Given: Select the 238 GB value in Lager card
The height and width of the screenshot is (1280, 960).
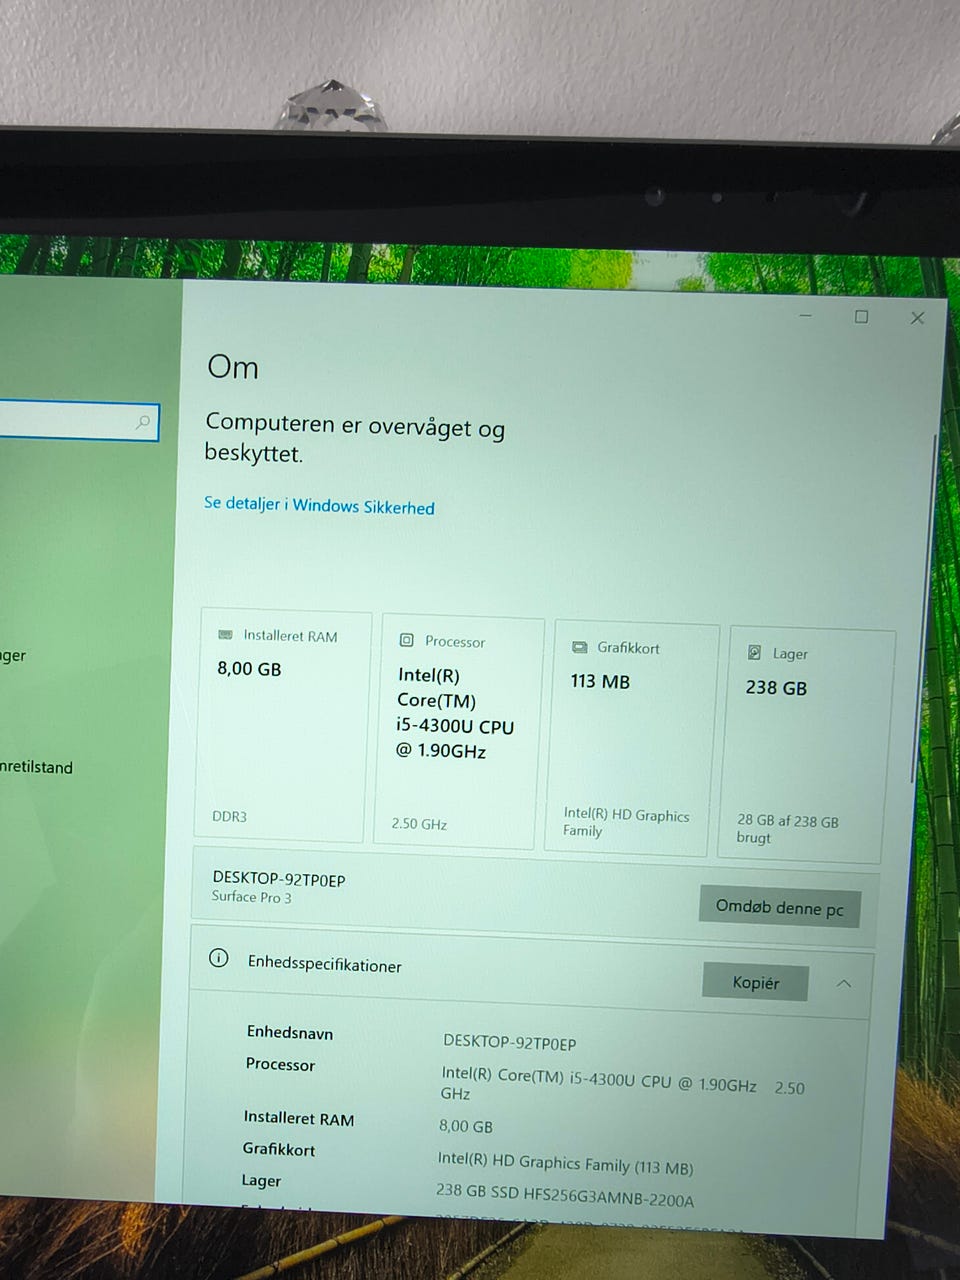Looking at the screenshot, I should tap(776, 687).
